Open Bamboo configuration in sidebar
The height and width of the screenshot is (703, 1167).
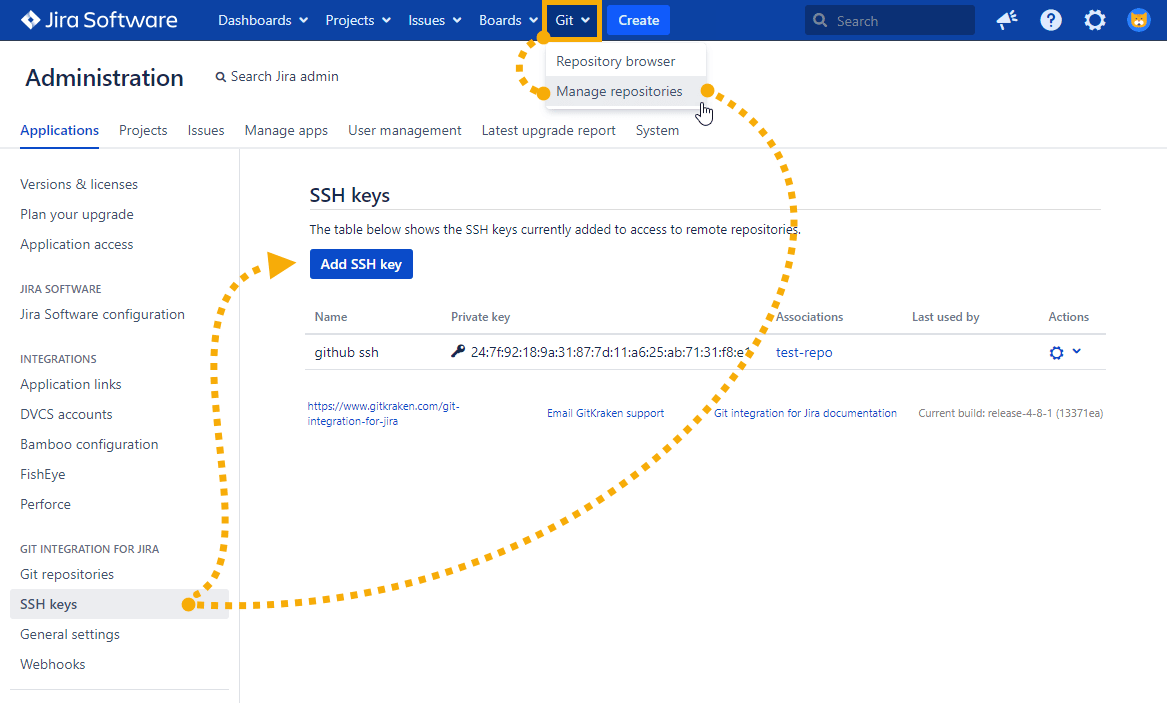coord(89,445)
